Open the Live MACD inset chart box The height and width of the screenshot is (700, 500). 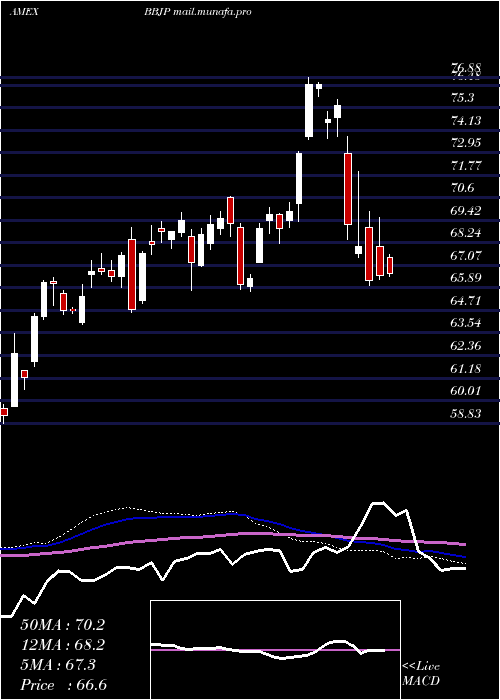pyautogui.click(x=275, y=650)
